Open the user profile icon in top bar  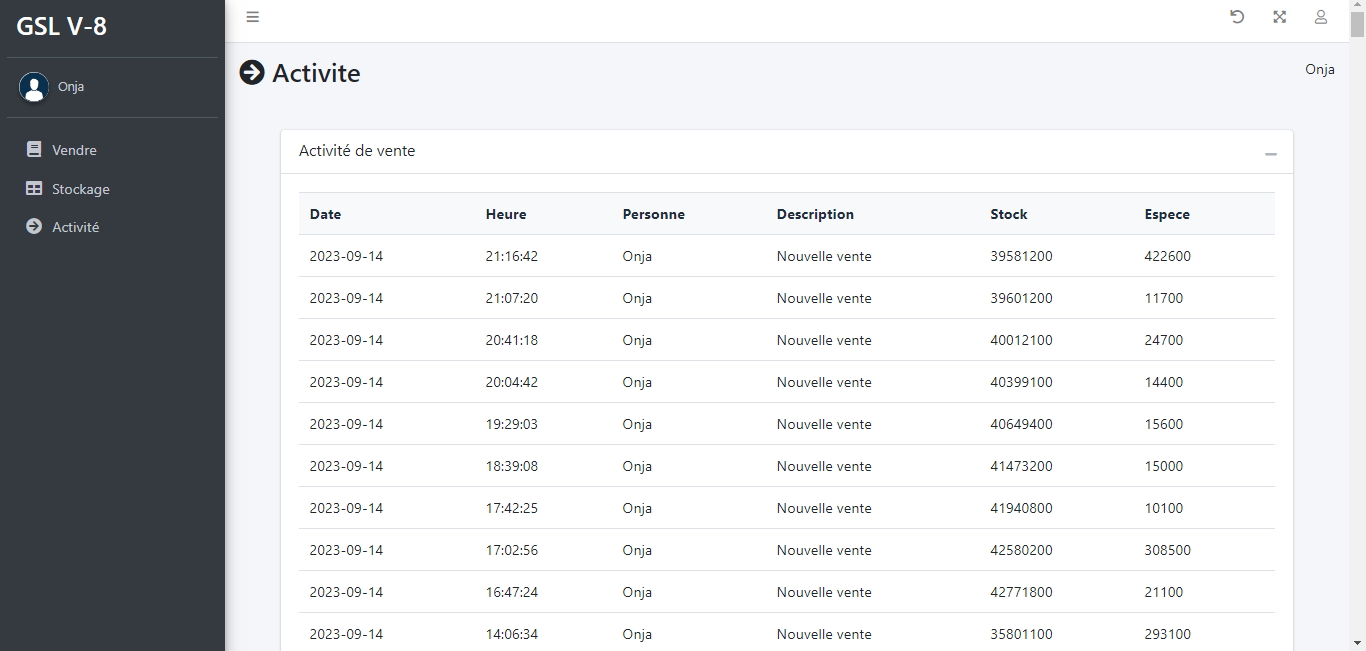click(1321, 17)
